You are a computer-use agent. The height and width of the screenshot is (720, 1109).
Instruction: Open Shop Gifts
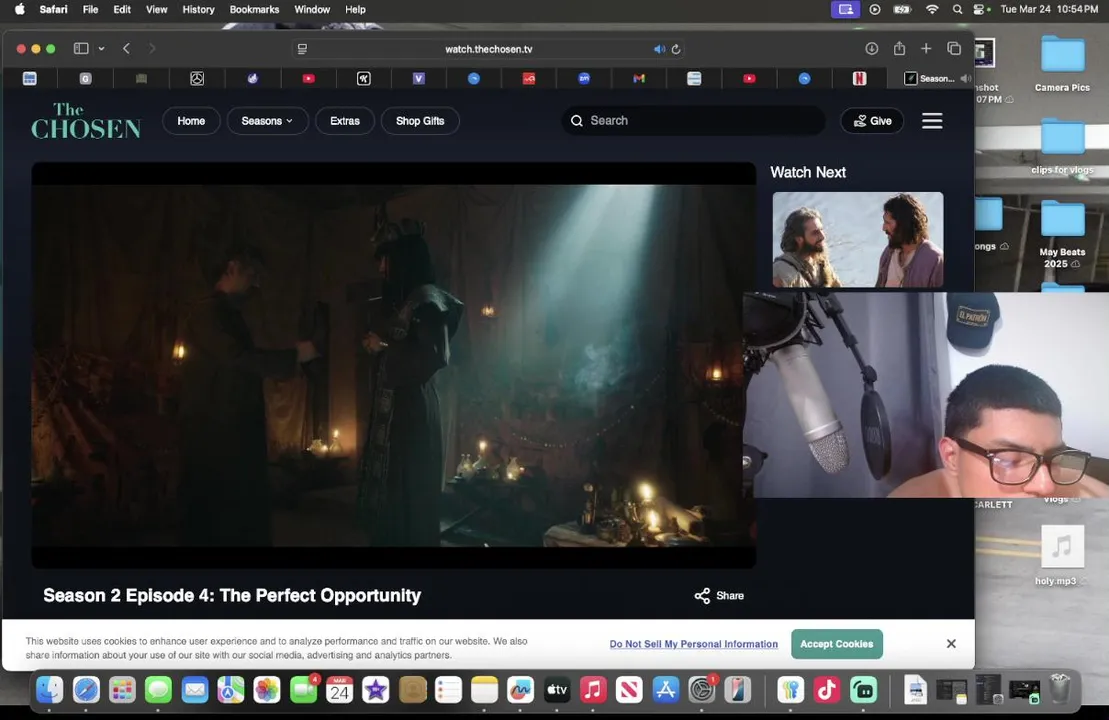point(420,121)
